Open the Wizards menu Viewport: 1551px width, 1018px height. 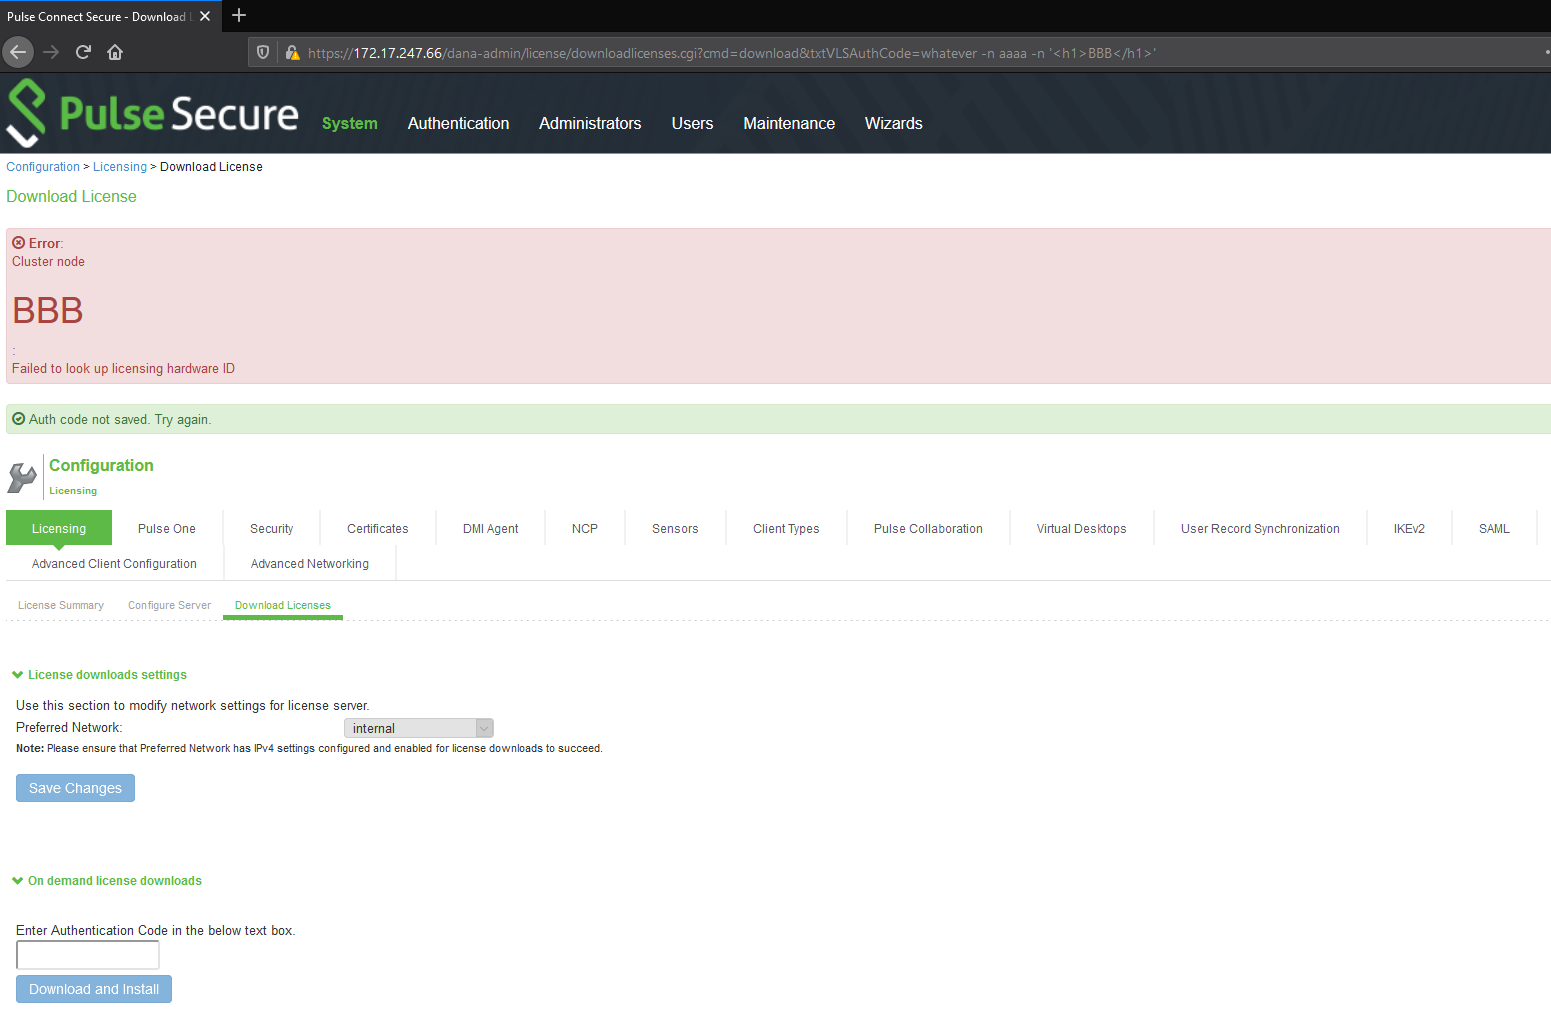tap(894, 123)
